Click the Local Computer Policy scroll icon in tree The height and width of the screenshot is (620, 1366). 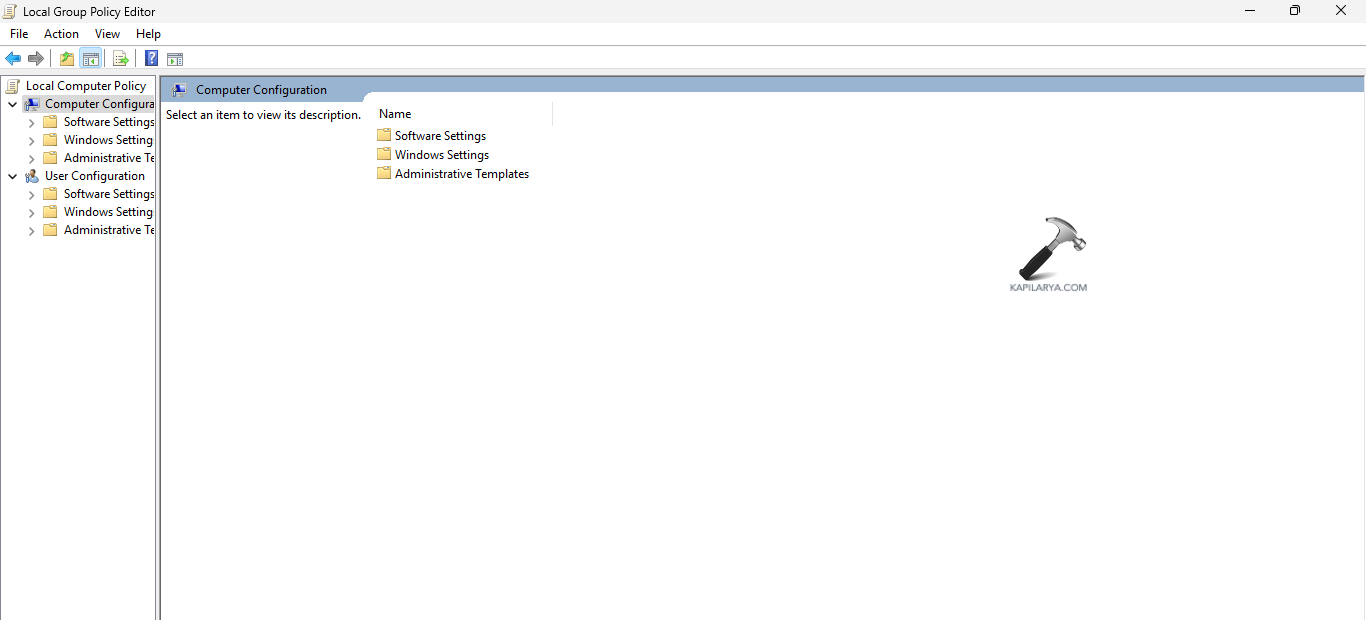pyautogui.click(x=13, y=86)
